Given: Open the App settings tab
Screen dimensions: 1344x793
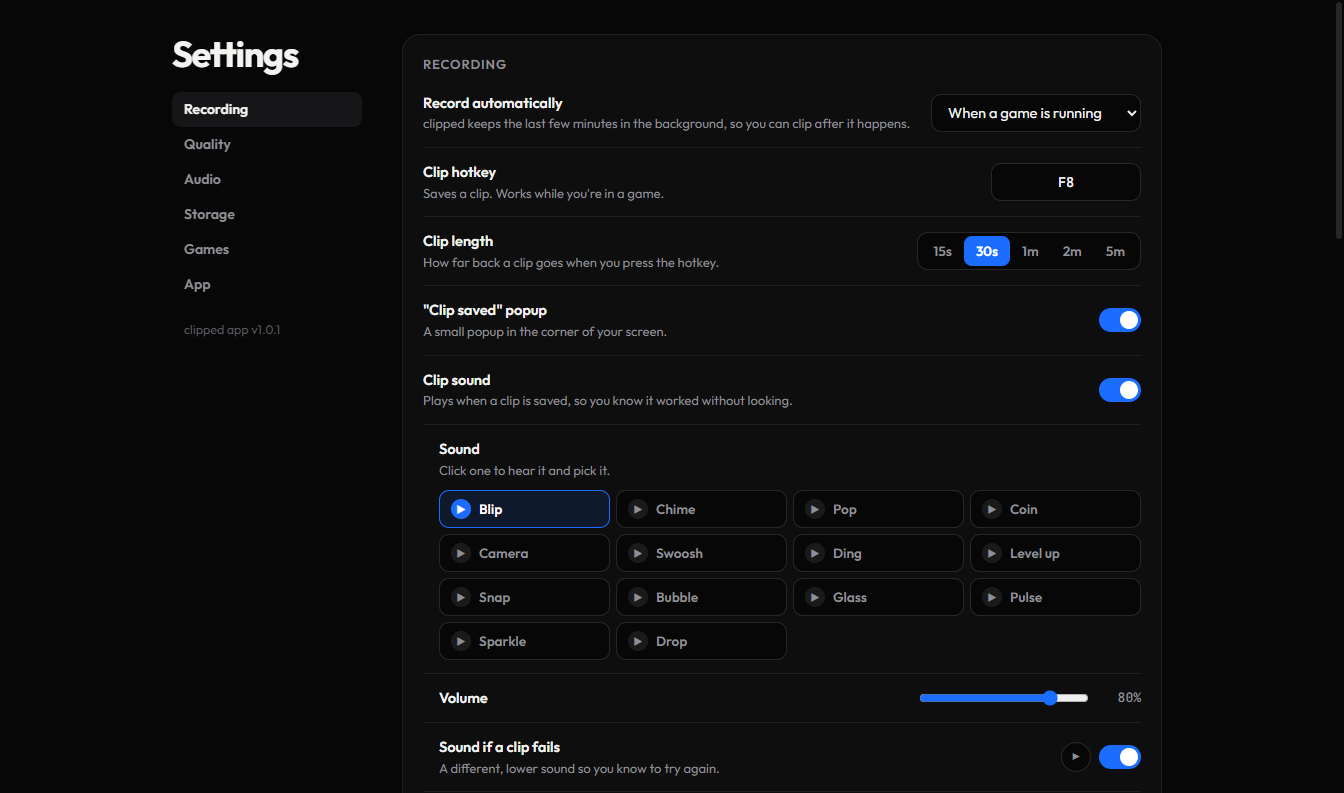Looking at the screenshot, I should pos(267,284).
